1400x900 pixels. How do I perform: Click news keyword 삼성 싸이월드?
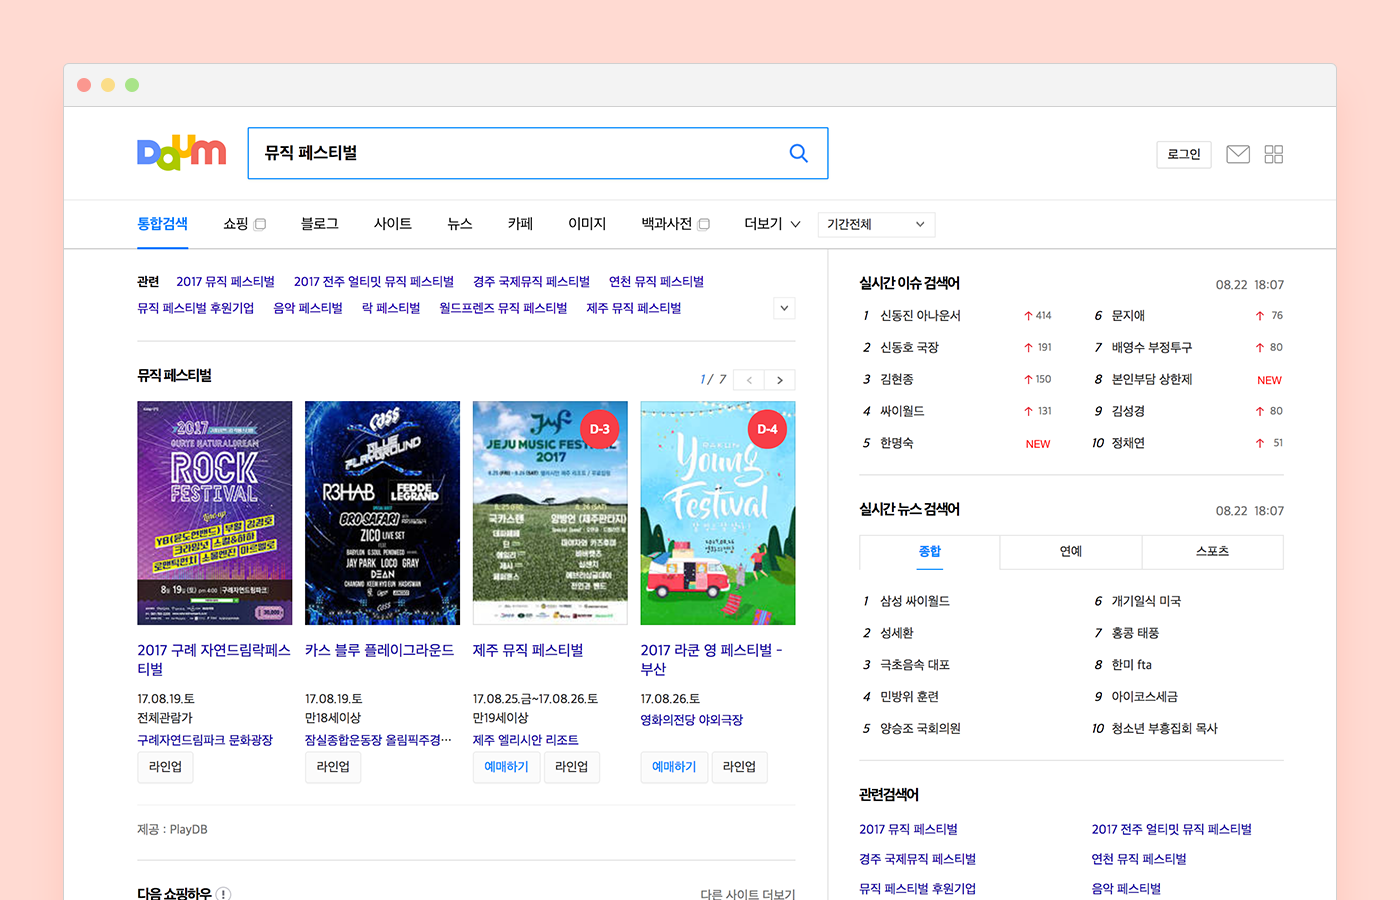915,601
